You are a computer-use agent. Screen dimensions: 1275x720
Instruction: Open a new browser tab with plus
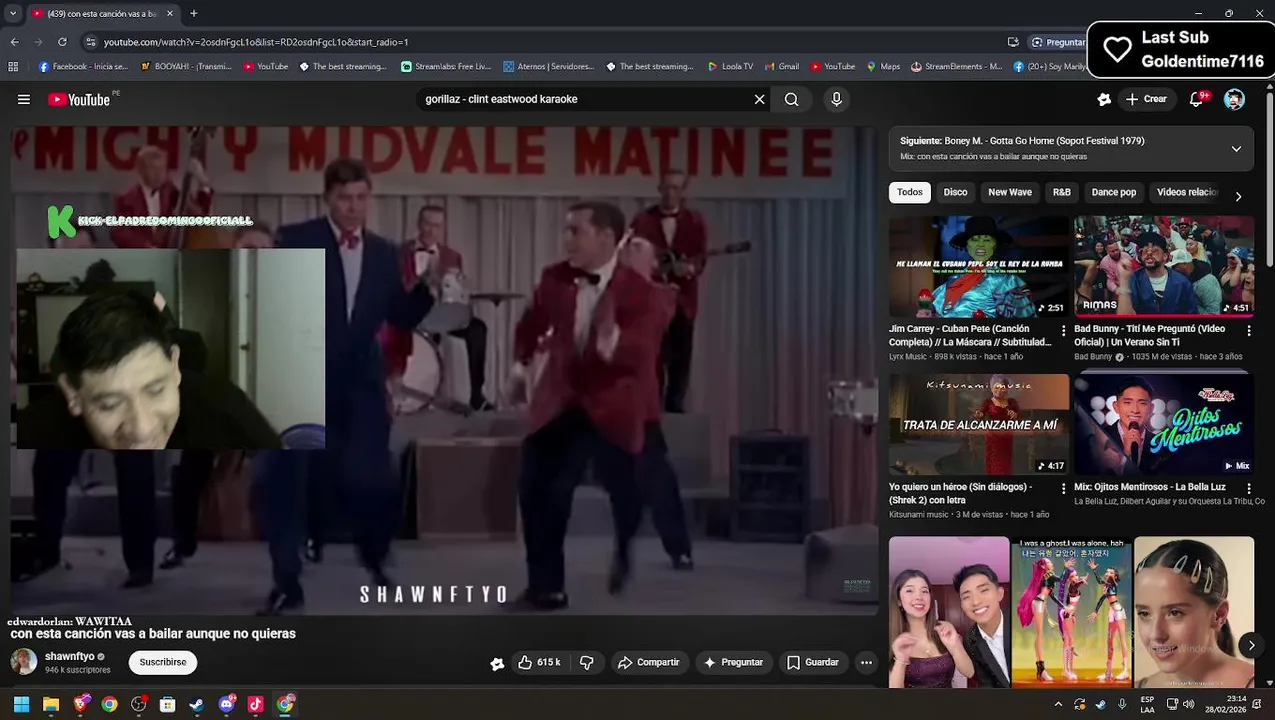point(193,13)
